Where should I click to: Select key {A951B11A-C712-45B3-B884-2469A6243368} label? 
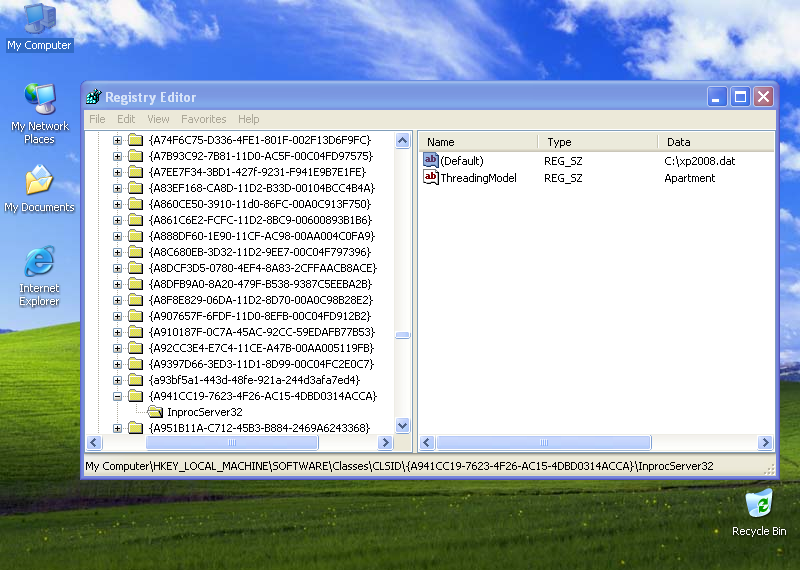pyautogui.click(x=259, y=428)
